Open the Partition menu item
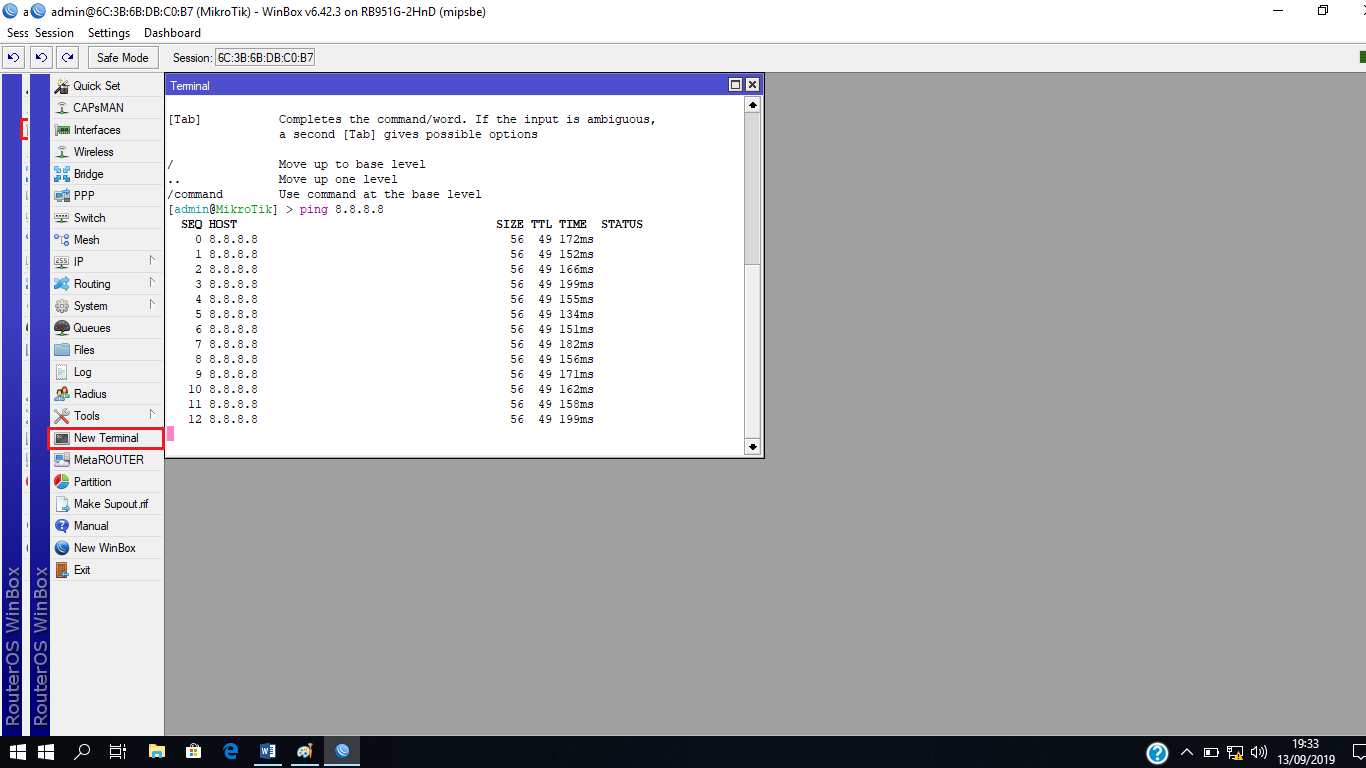This screenshot has height=768, width=1366. coord(107,482)
